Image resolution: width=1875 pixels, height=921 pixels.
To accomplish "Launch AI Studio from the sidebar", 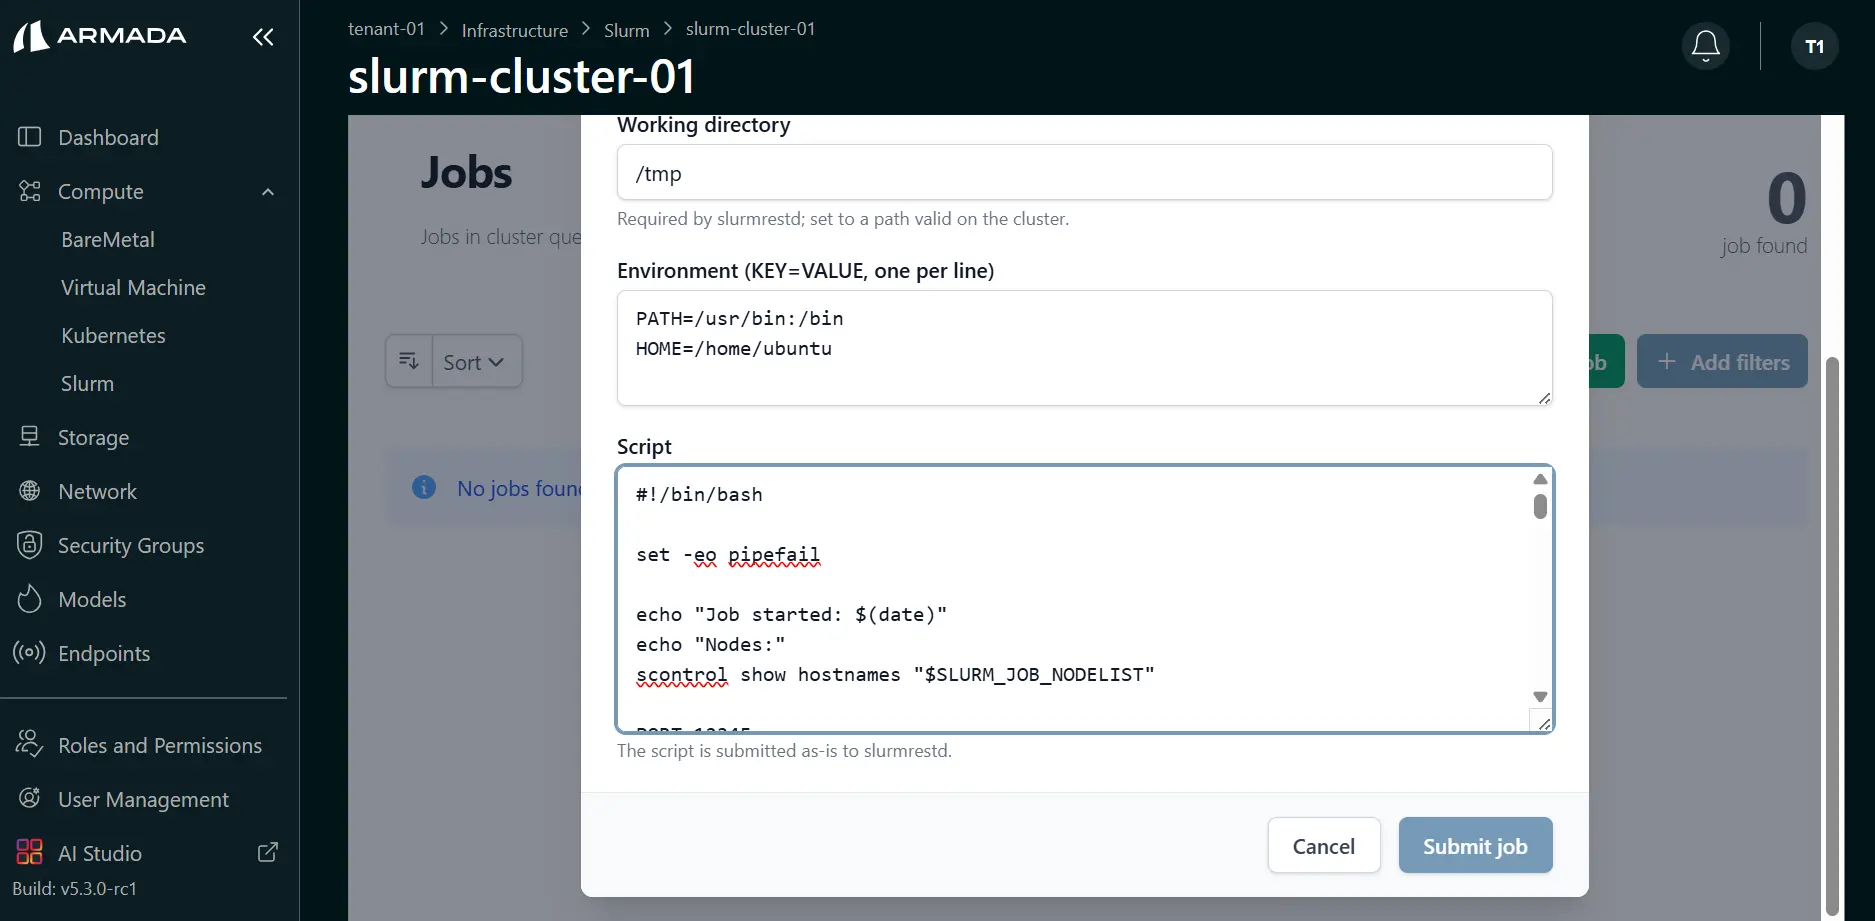I will click(100, 853).
